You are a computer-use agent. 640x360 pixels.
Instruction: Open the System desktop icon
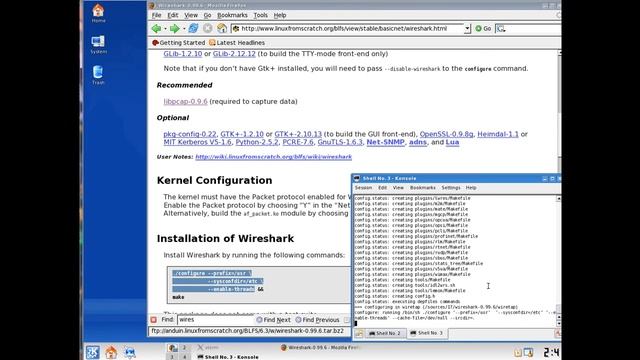98,44
